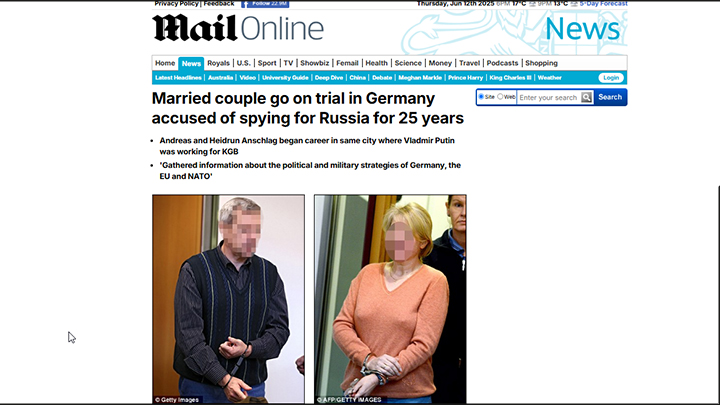
Task: Open the Meghan Markle topic link
Action: 420,78
